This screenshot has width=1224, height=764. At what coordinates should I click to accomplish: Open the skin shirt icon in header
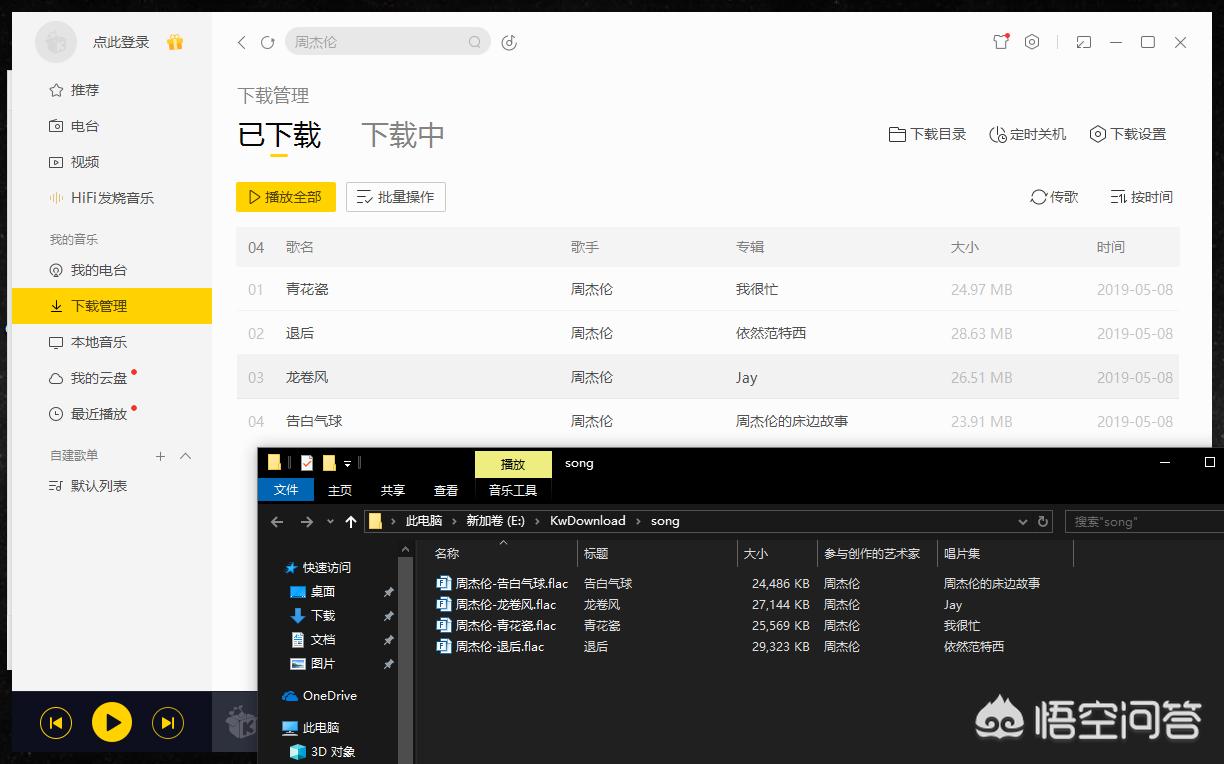click(1000, 42)
